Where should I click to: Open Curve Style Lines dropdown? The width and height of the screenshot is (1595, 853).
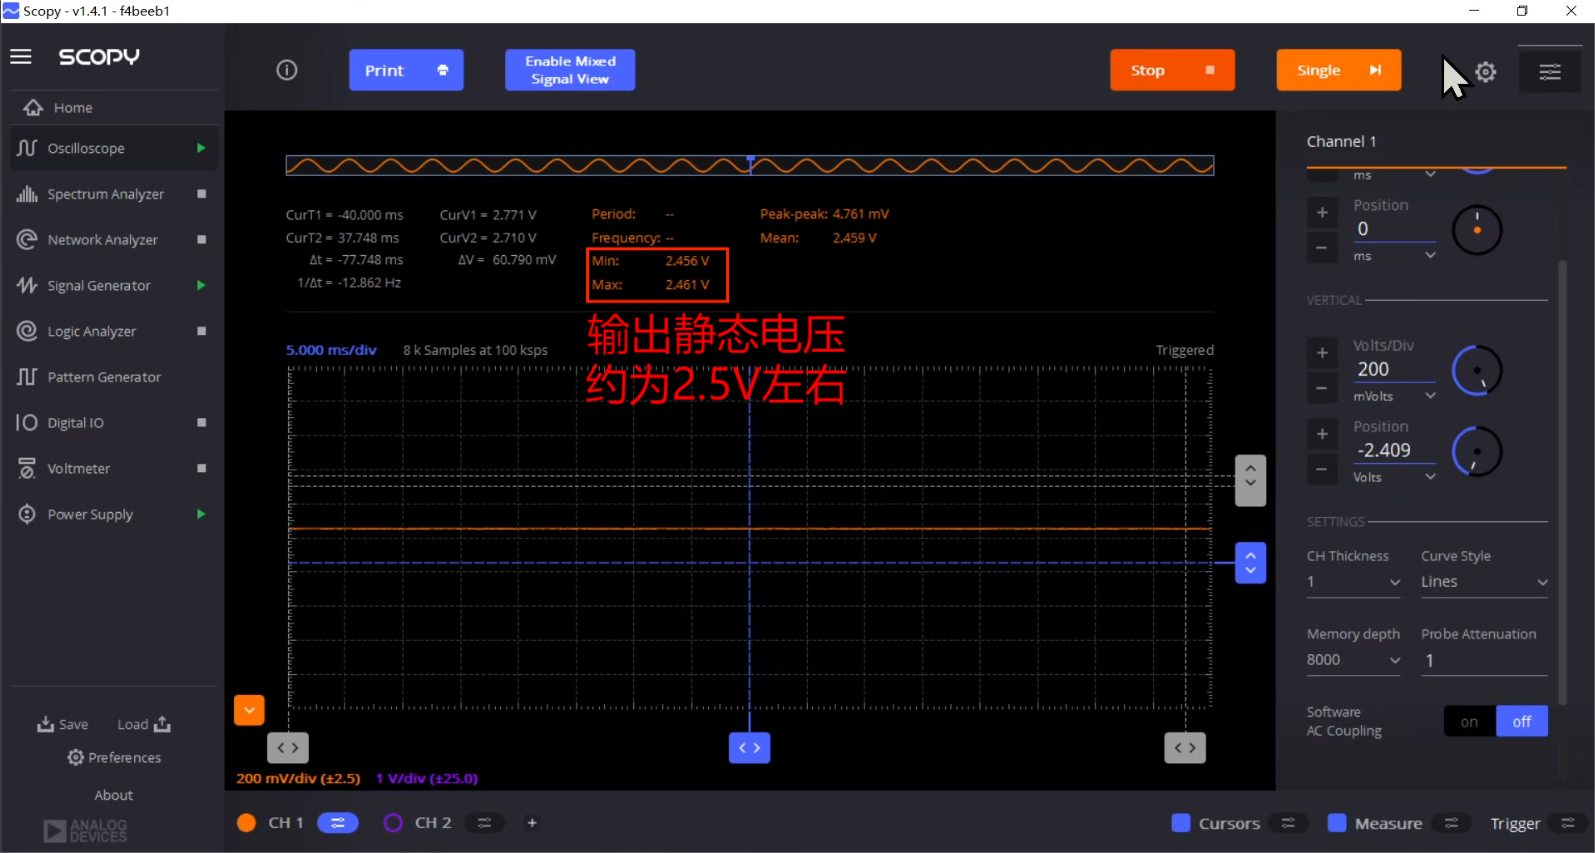pyautogui.click(x=1484, y=582)
